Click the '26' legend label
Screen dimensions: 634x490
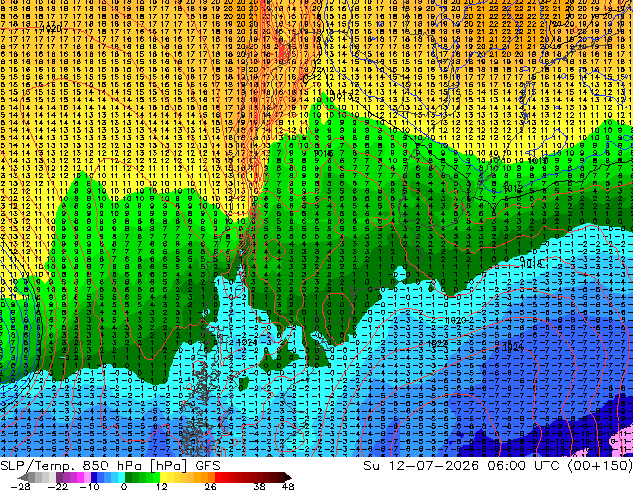(210, 486)
